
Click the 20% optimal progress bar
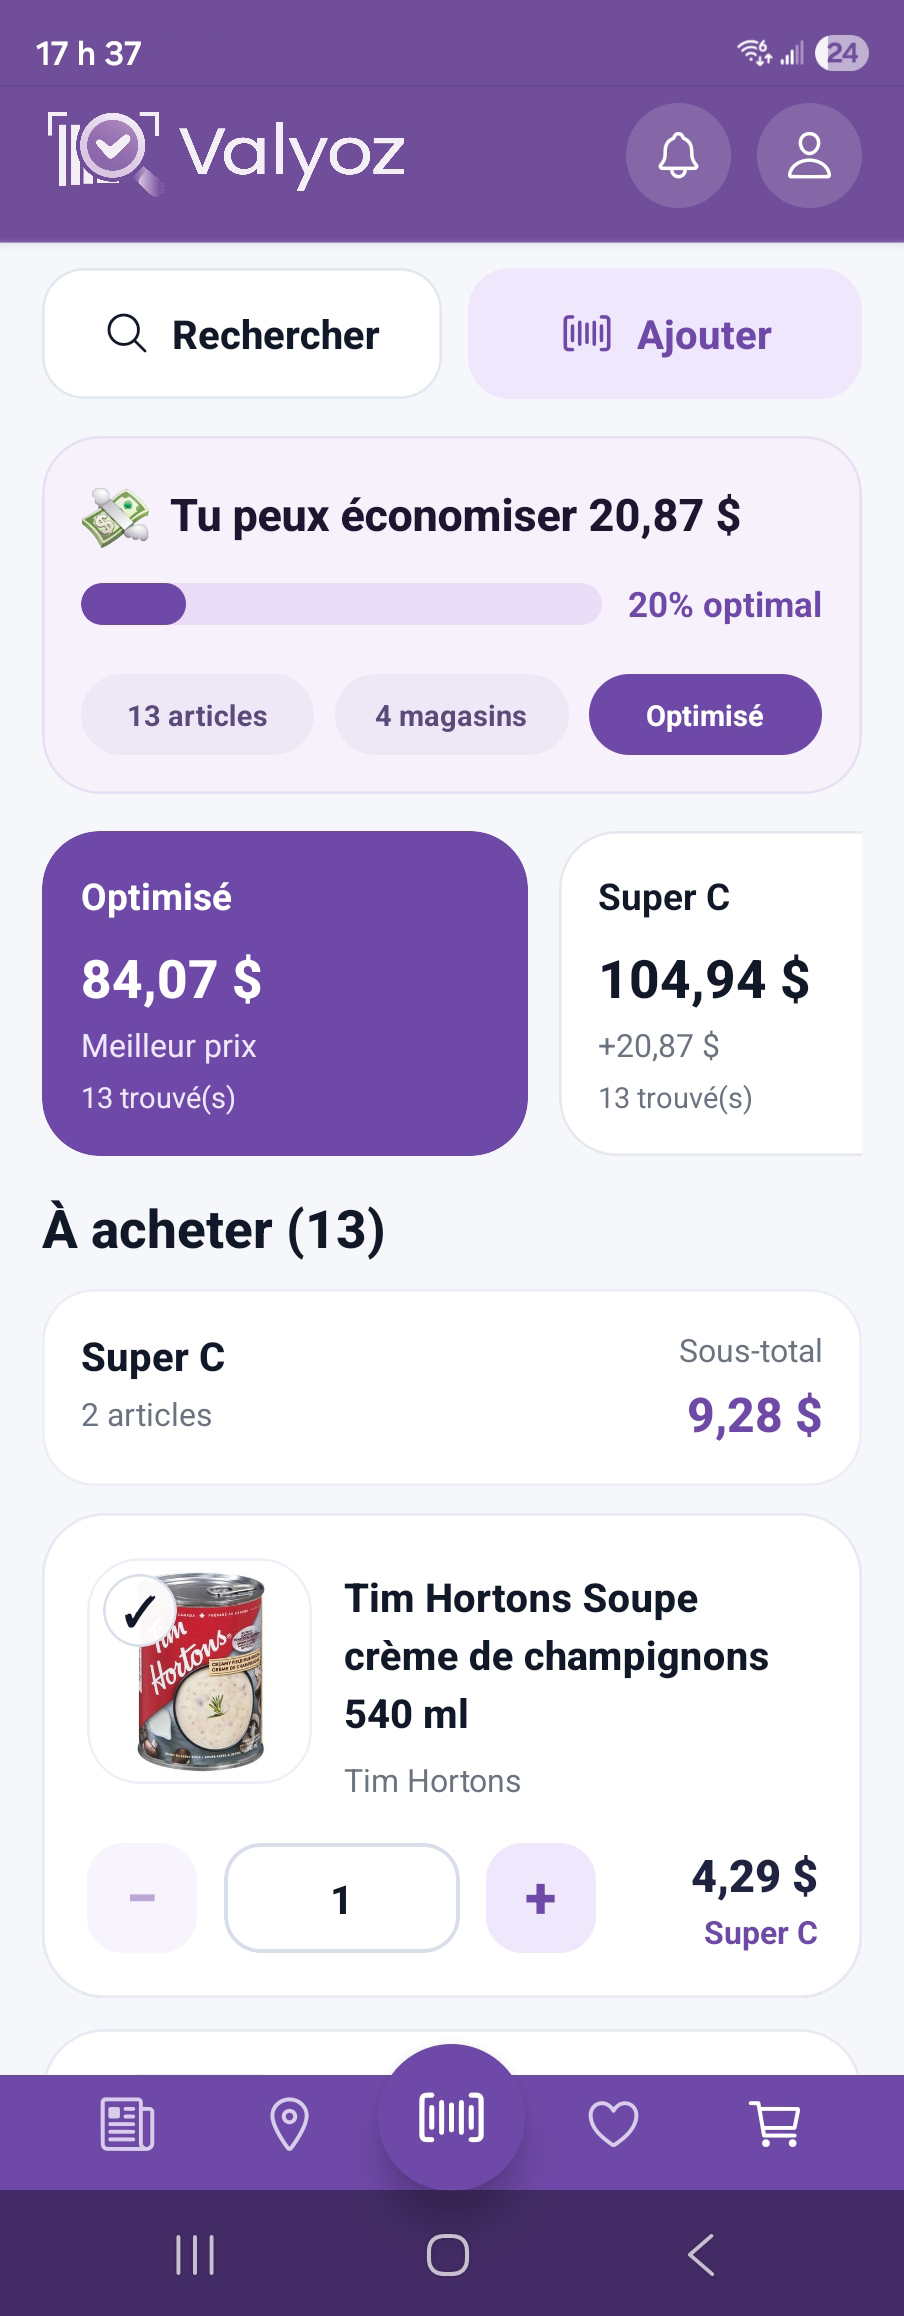pos(341,604)
